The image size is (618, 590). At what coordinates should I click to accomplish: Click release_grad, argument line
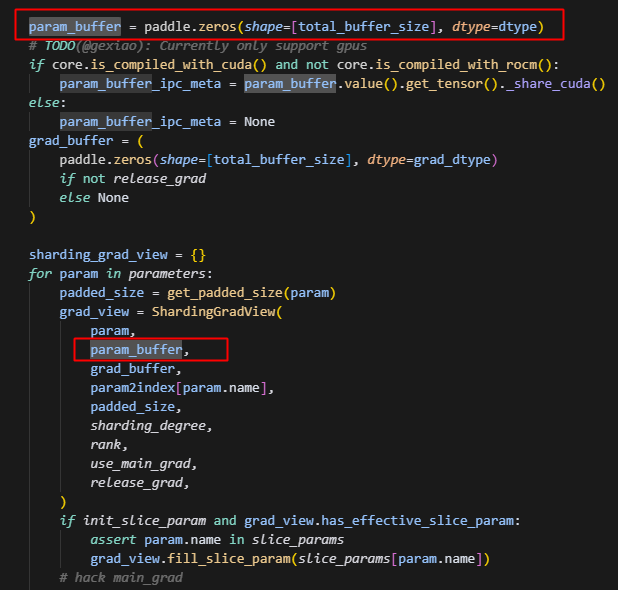click(x=140, y=482)
